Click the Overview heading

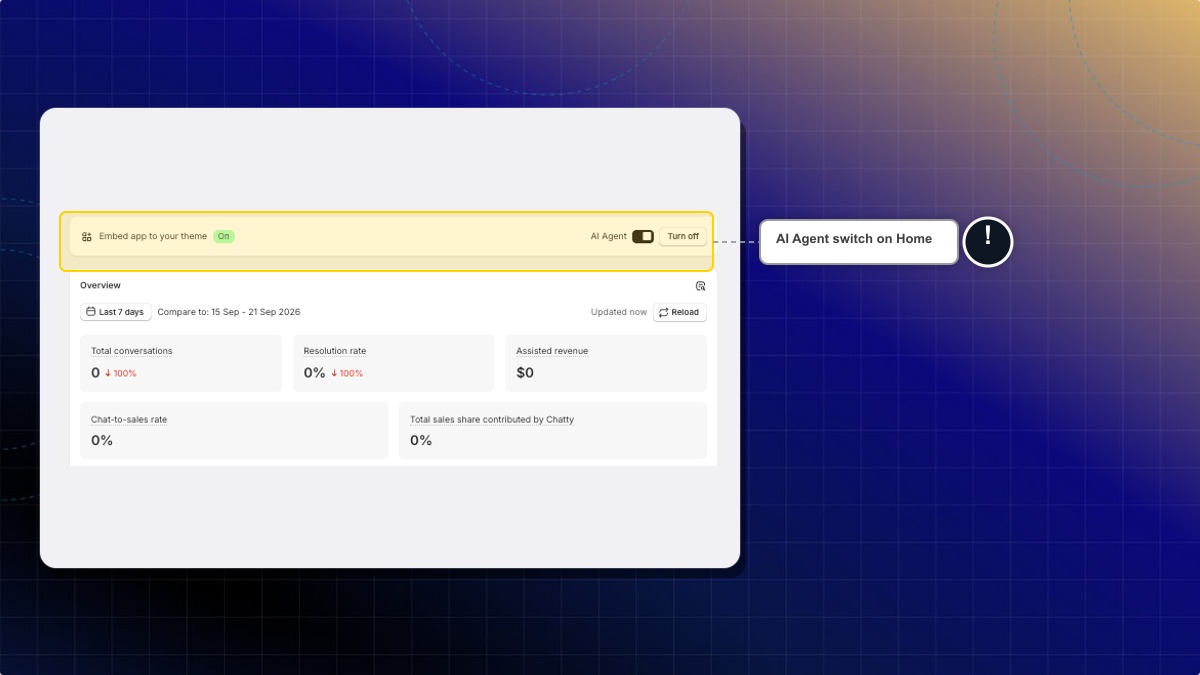pyautogui.click(x=100, y=285)
